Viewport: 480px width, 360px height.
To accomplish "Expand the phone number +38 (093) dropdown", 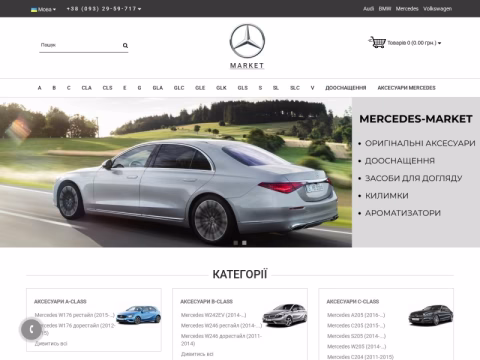I will point(104,9).
